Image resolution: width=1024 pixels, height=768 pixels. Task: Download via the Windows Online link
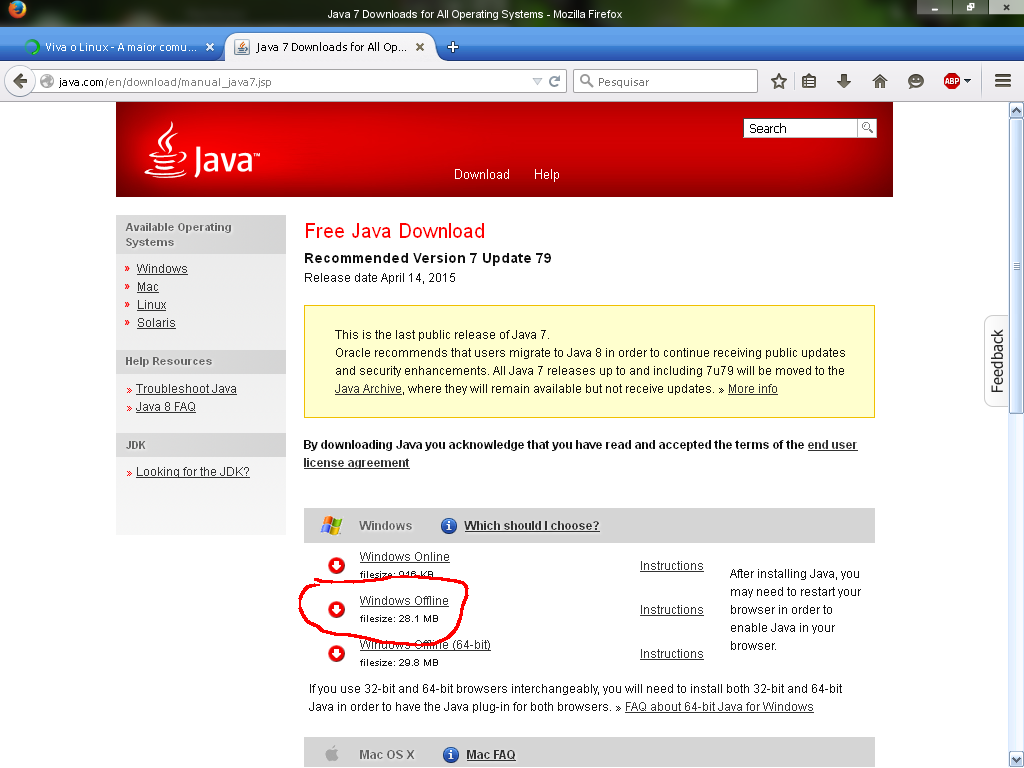pos(404,556)
